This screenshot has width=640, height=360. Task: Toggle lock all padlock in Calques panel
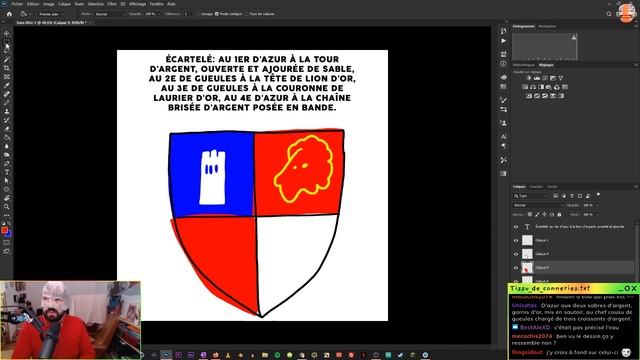click(560, 214)
